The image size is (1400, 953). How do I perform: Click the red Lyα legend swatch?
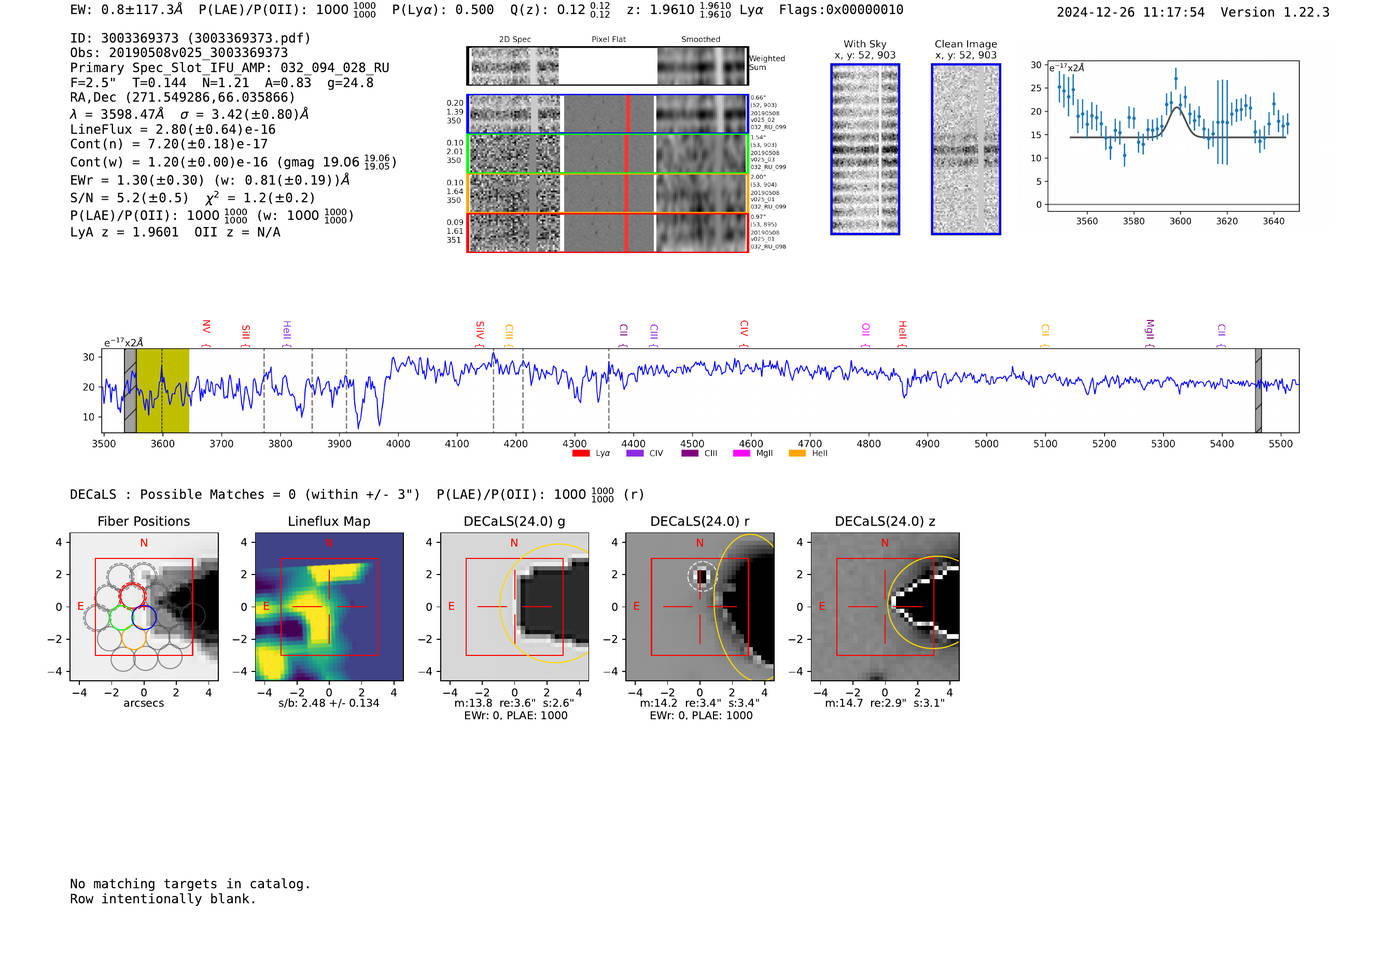point(580,453)
